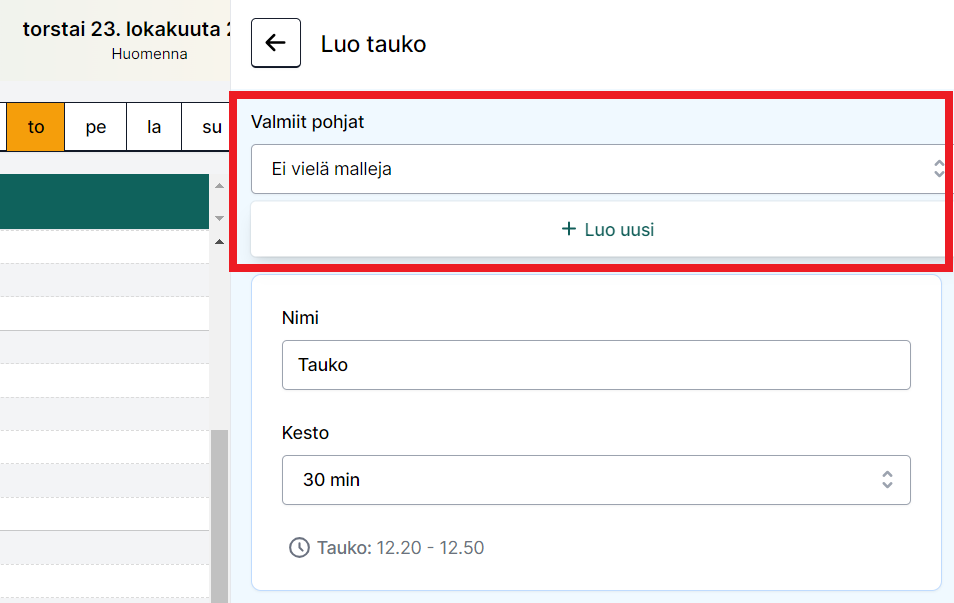
Task: Click the Tauko 12.20 - 12.50 time summary
Action: click(400, 548)
